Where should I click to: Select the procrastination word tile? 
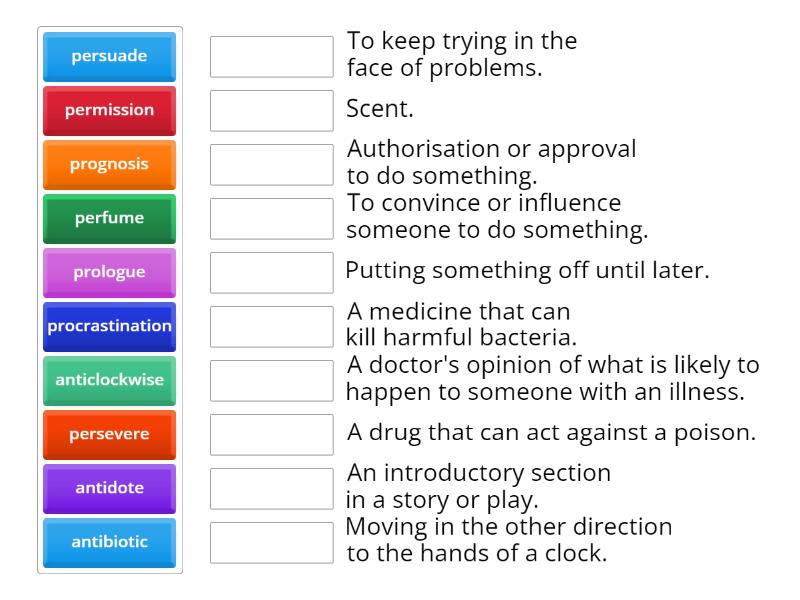point(108,326)
